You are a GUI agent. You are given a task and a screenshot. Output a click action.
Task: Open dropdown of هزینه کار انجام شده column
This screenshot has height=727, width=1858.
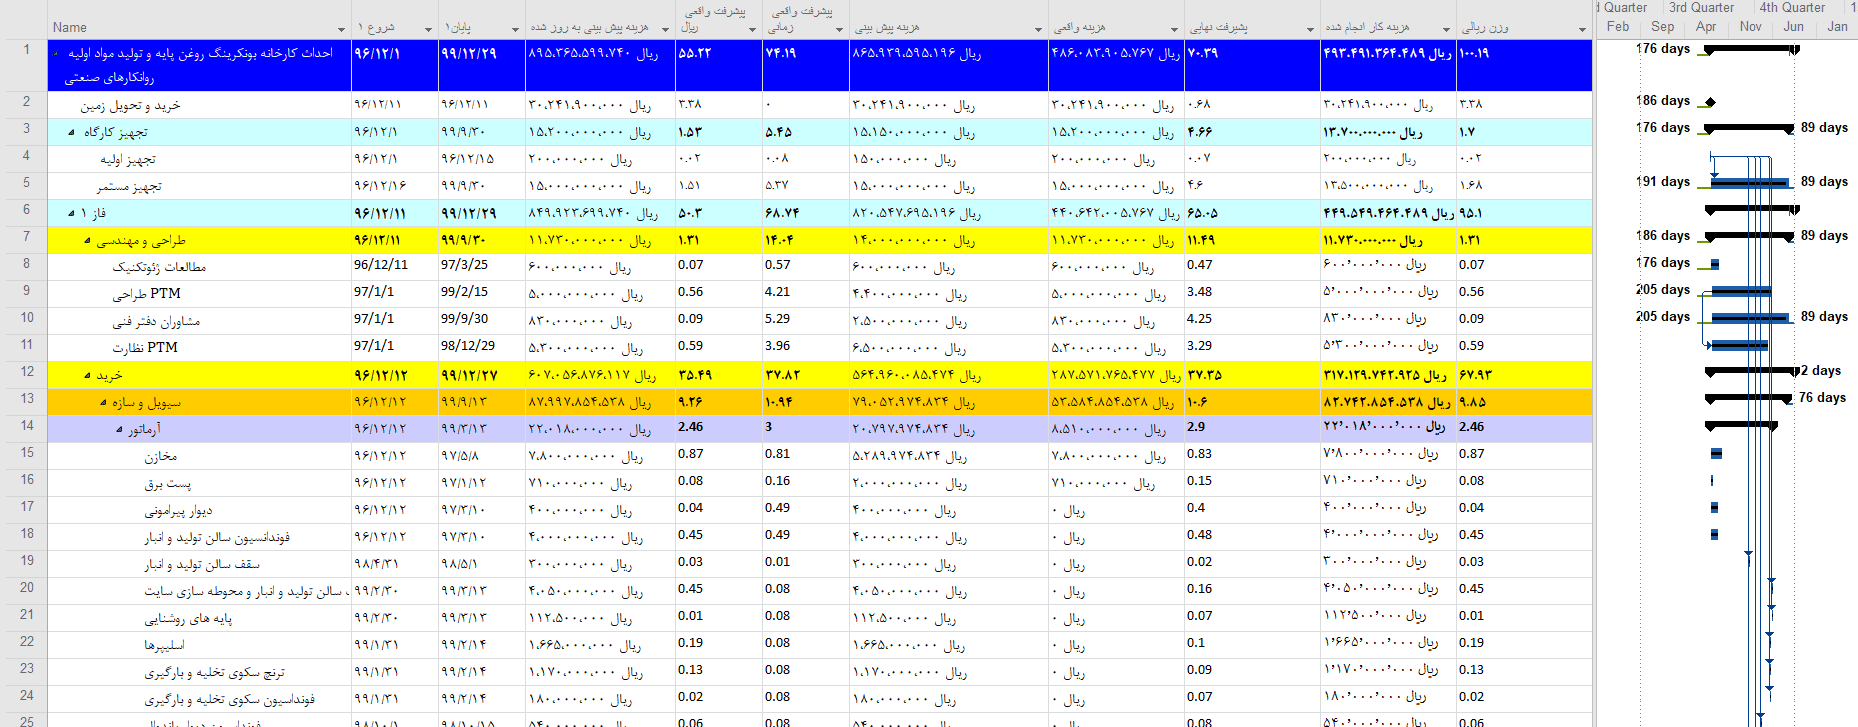tap(1446, 29)
